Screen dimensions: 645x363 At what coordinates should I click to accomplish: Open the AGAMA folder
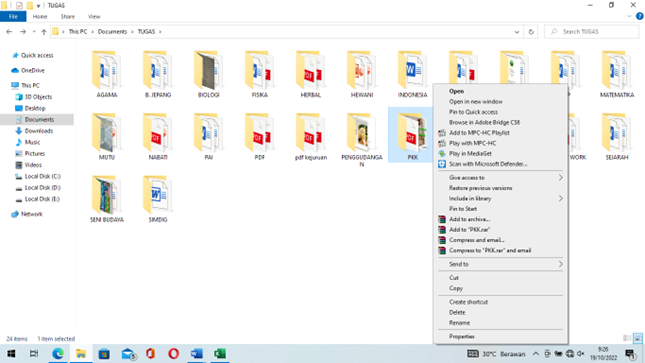click(x=107, y=74)
